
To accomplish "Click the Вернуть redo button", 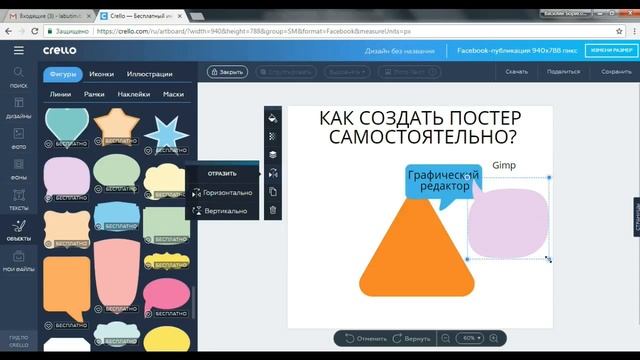I will (412, 338).
